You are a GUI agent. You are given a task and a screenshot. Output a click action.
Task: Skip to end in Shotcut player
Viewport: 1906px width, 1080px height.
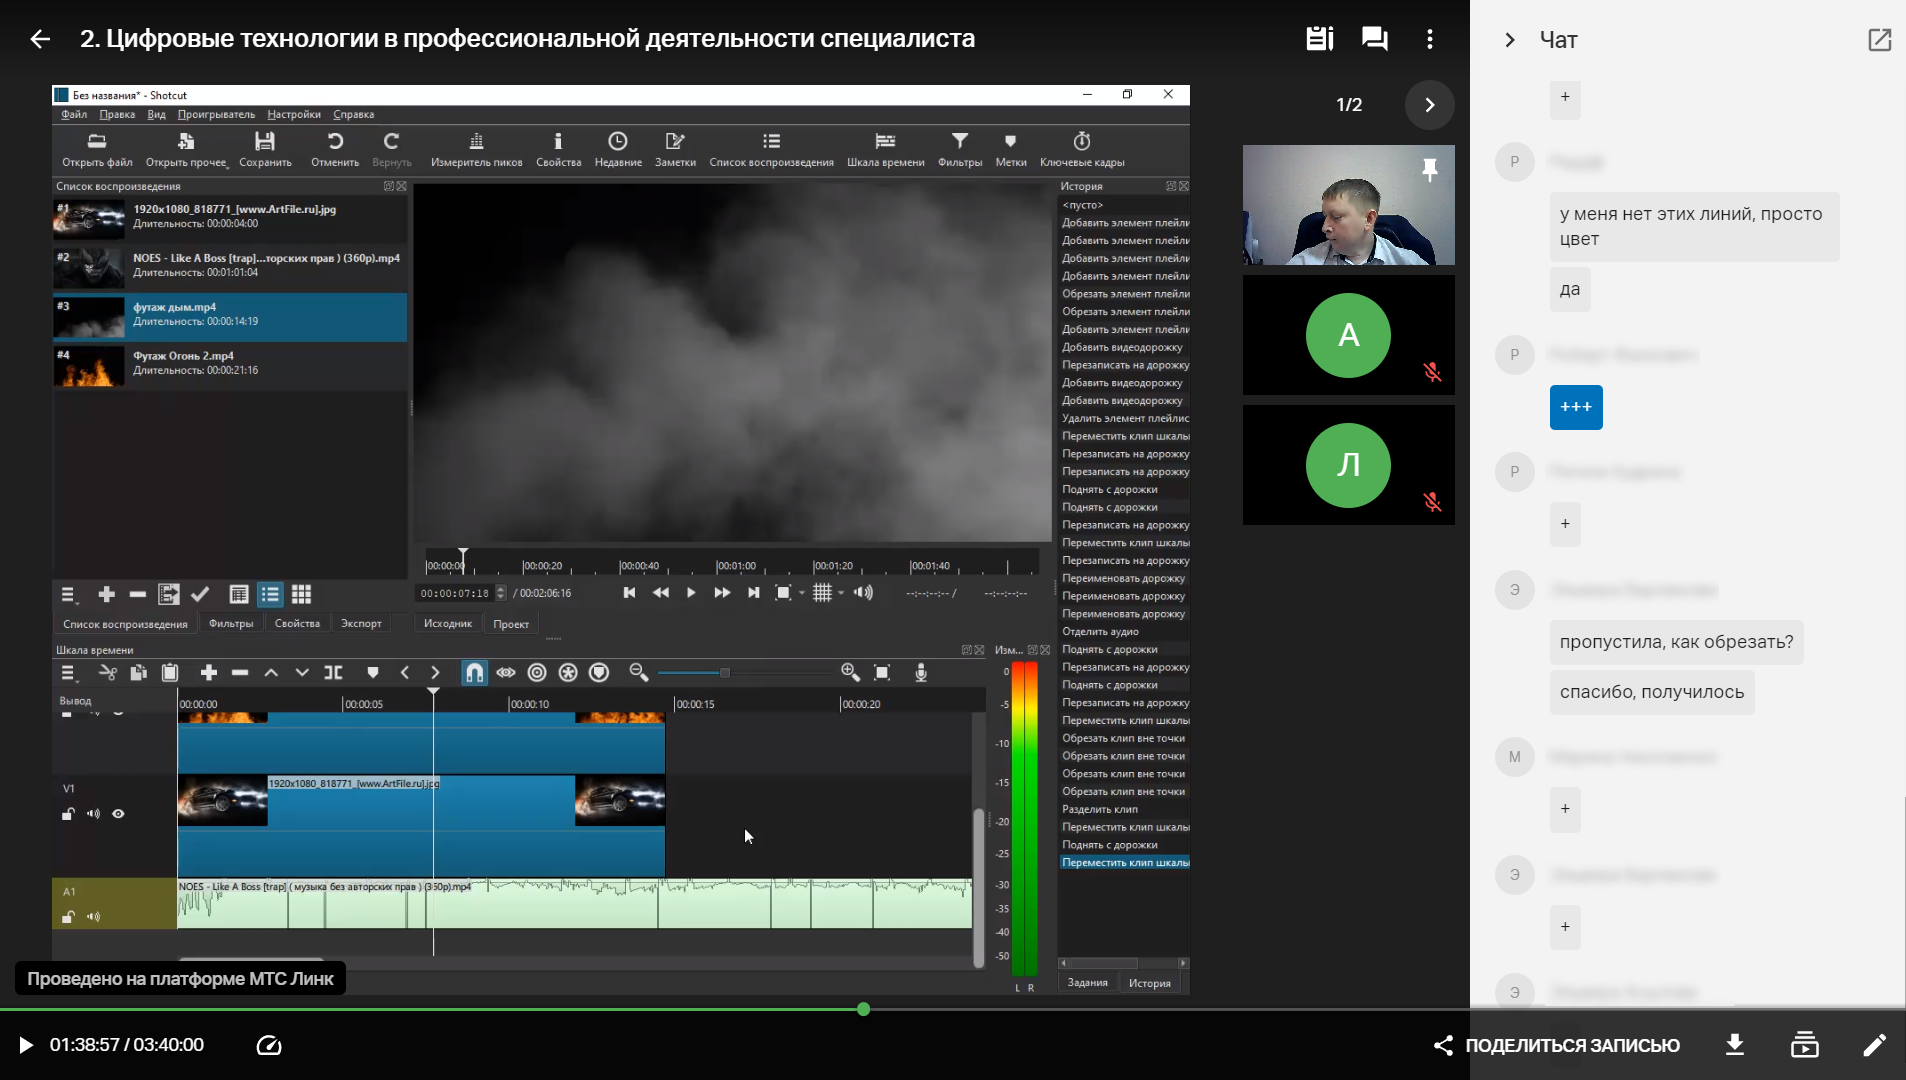(754, 593)
